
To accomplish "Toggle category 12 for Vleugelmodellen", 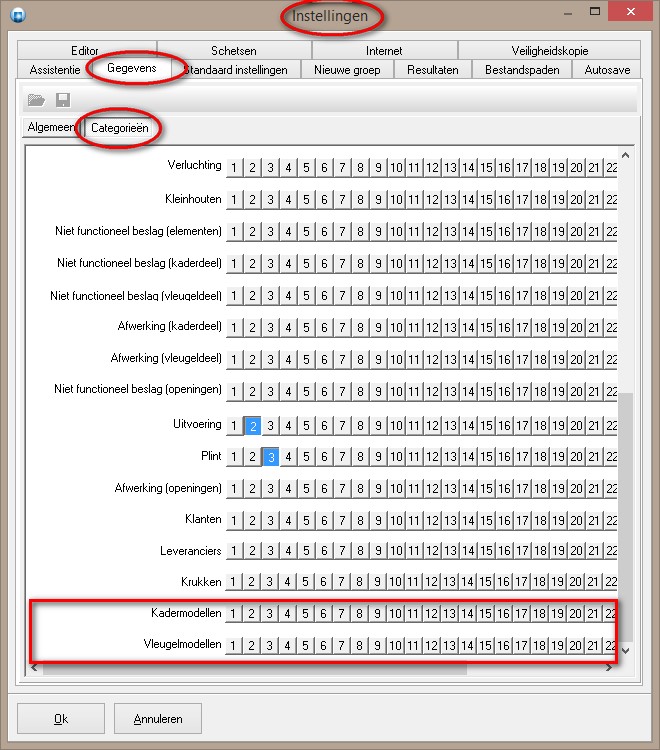I will [431, 645].
